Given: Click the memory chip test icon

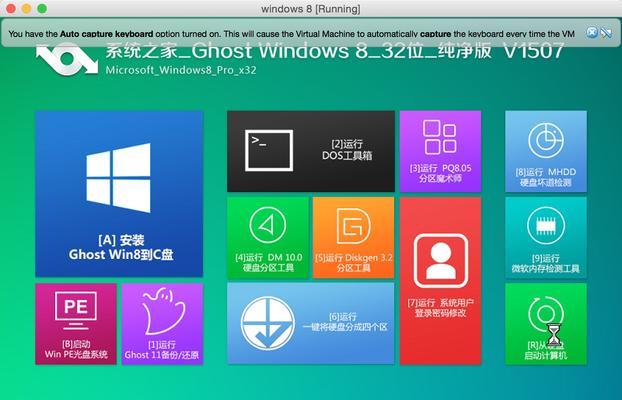Looking at the screenshot, I should click(545, 225).
